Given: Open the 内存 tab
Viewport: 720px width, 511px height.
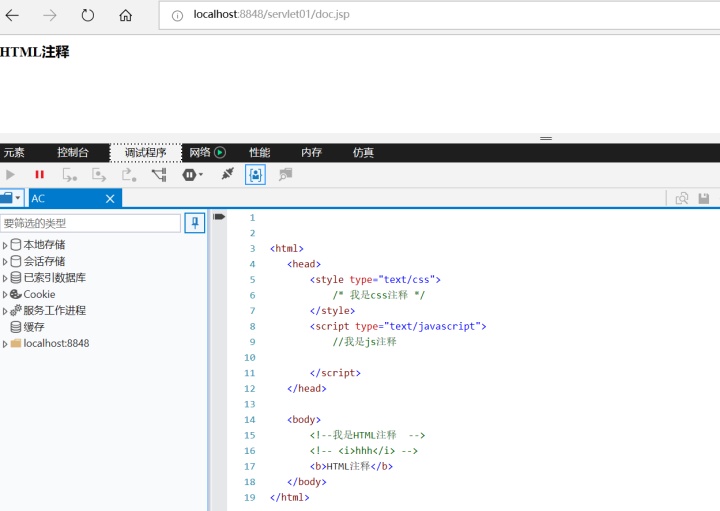Looking at the screenshot, I should (x=311, y=152).
